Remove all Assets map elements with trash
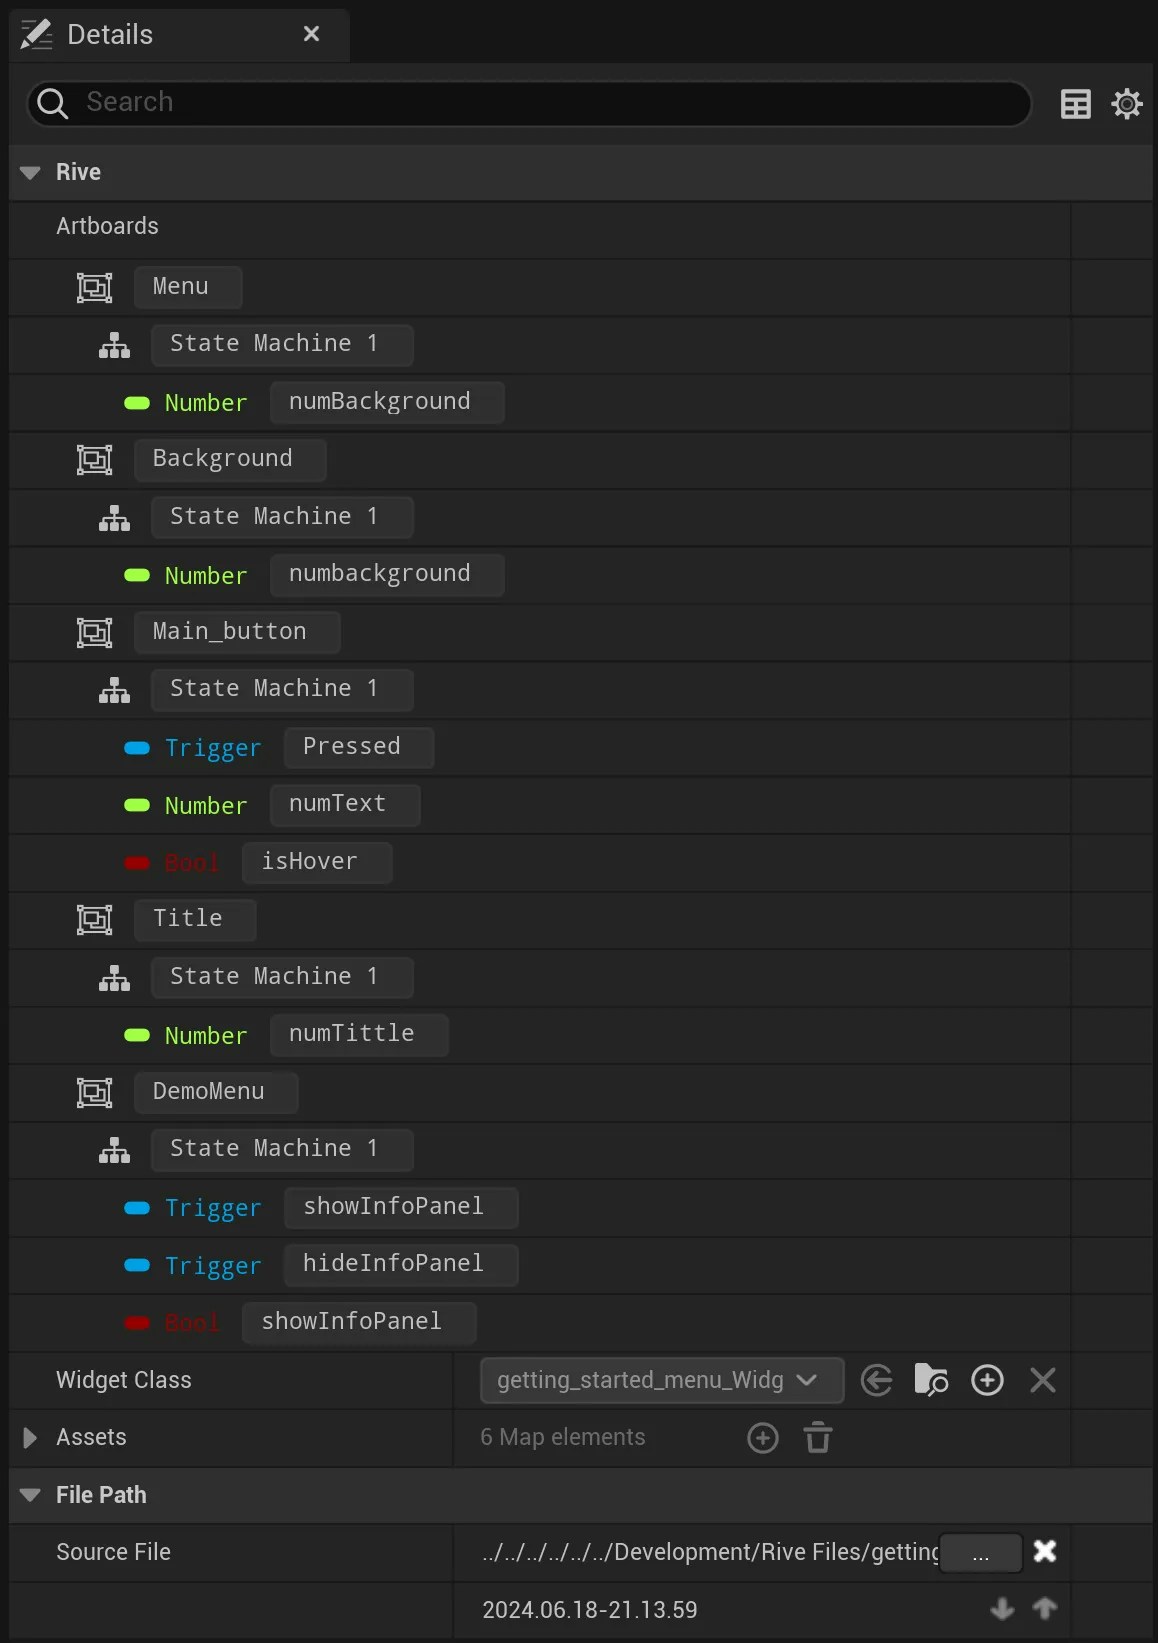The width and height of the screenshot is (1158, 1643). pyautogui.click(x=818, y=1438)
